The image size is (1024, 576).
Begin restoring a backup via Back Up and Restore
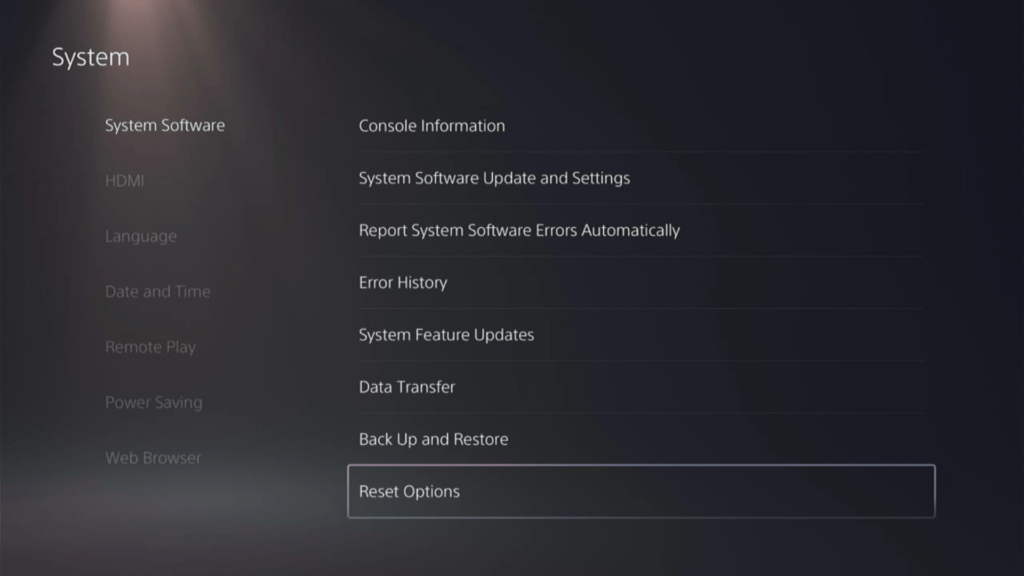[433, 439]
